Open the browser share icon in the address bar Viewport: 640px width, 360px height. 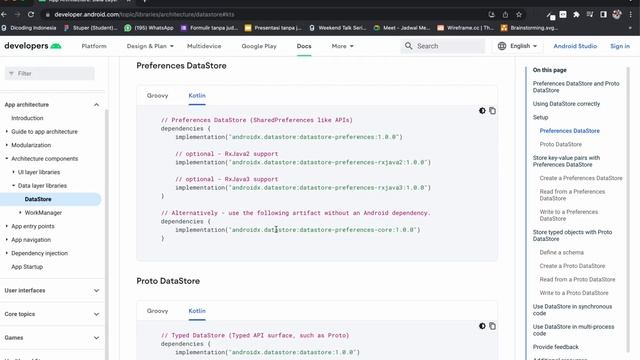505,15
